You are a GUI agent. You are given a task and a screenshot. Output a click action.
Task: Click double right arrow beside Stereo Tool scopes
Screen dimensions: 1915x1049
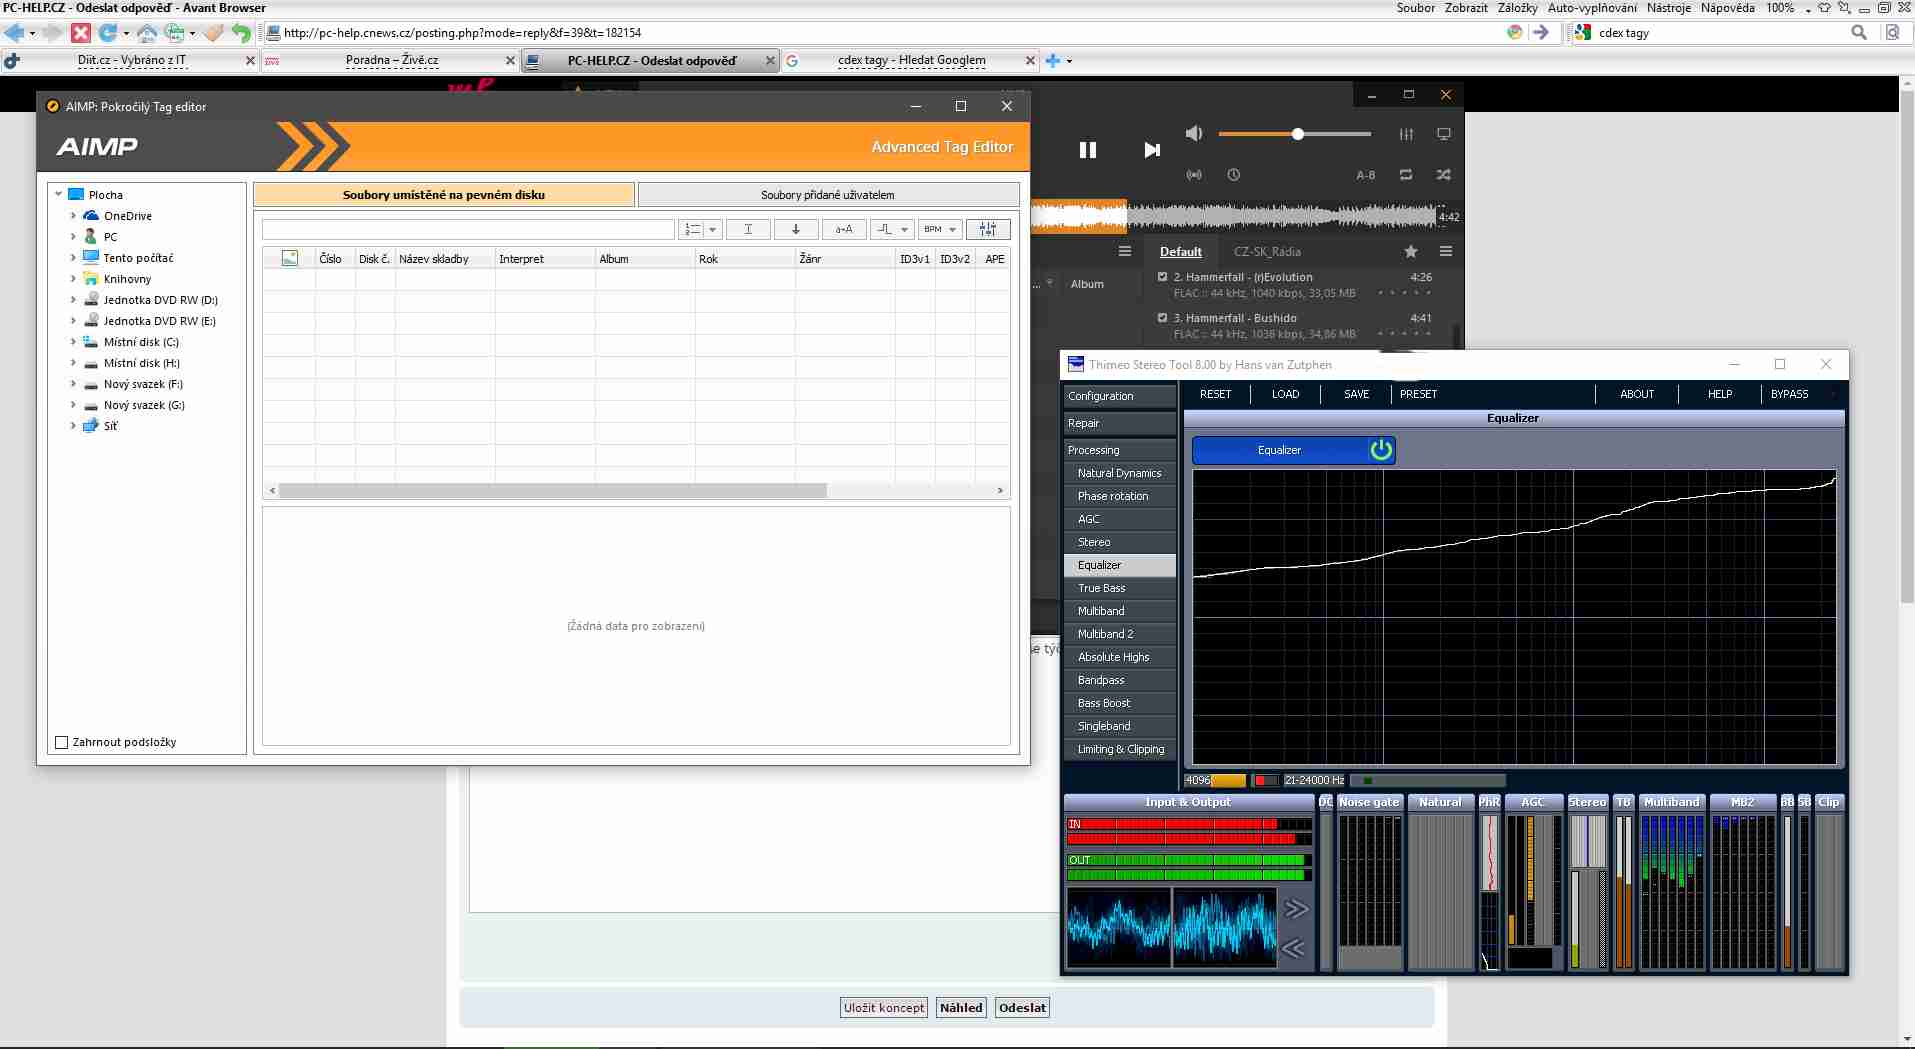[1295, 908]
